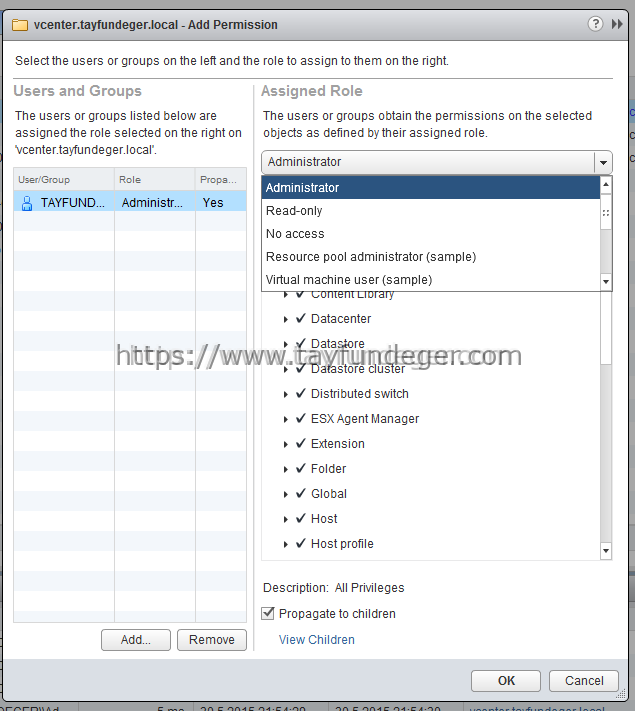Screen dimensions: 635x711
Task: Click privileges tree scrollbar down arrow
Action: (606, 551)
